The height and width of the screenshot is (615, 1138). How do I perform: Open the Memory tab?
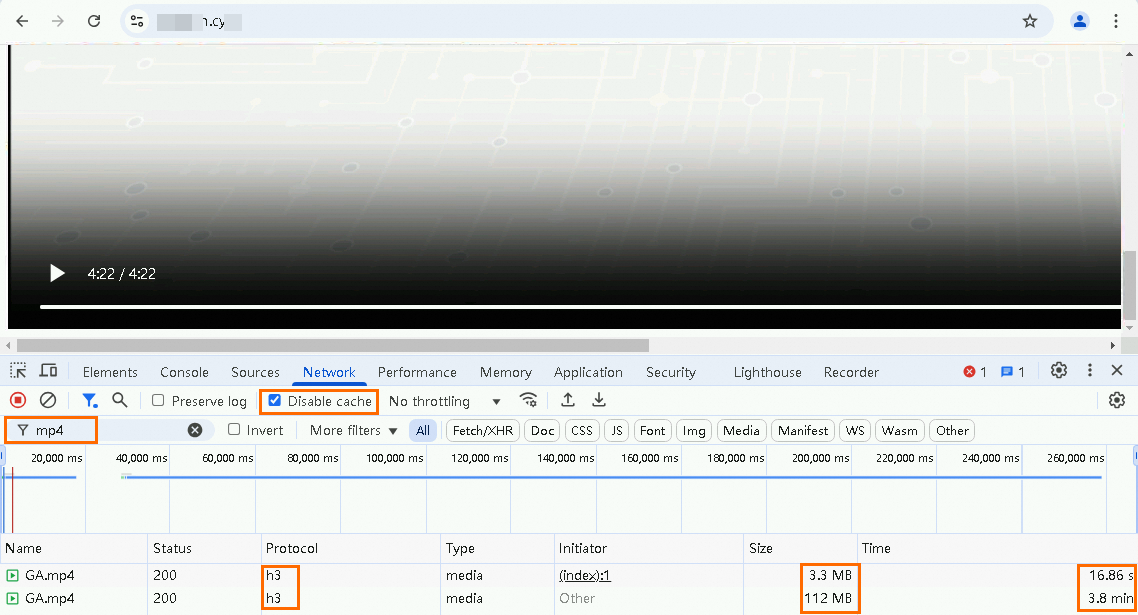tap(506, 372)
